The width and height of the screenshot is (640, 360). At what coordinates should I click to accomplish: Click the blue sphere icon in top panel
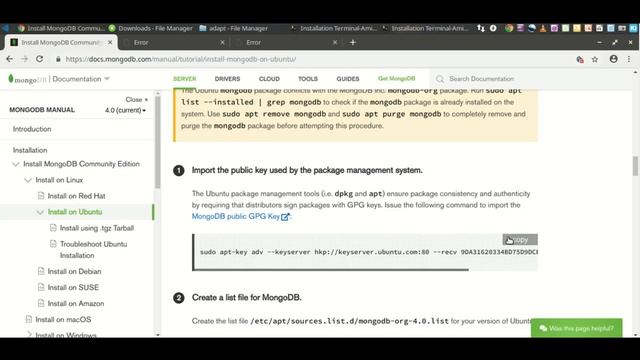click(x=531, y=28)
